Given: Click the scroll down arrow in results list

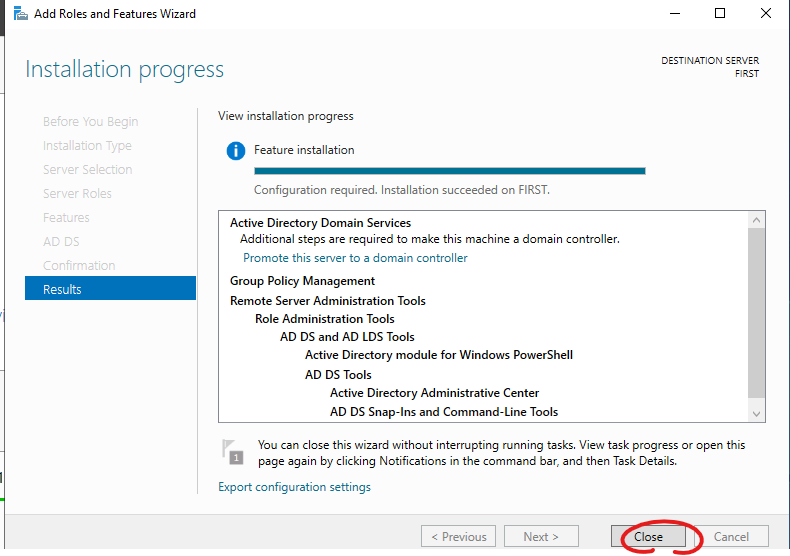Looking at the screenshot, I should pos(756,413).
